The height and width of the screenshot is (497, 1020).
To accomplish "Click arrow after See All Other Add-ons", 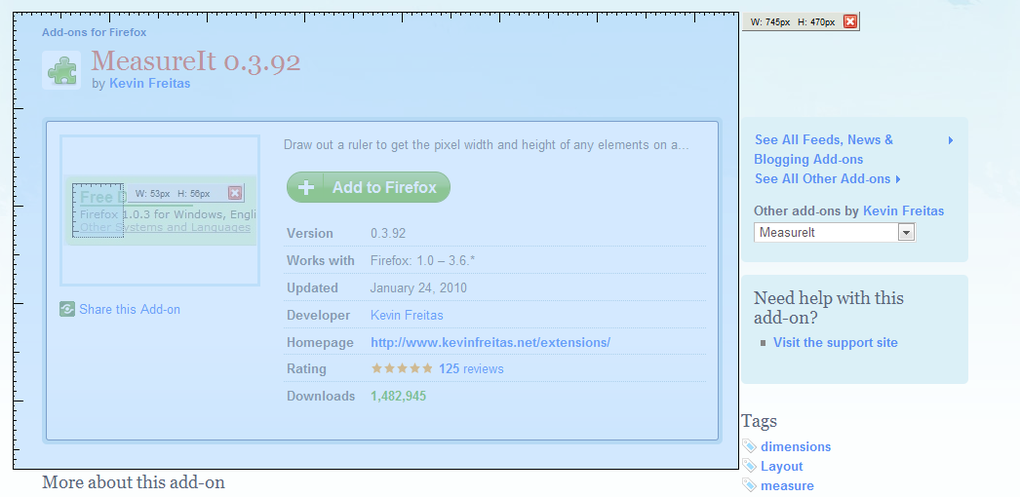I will (x=898, y=179).
